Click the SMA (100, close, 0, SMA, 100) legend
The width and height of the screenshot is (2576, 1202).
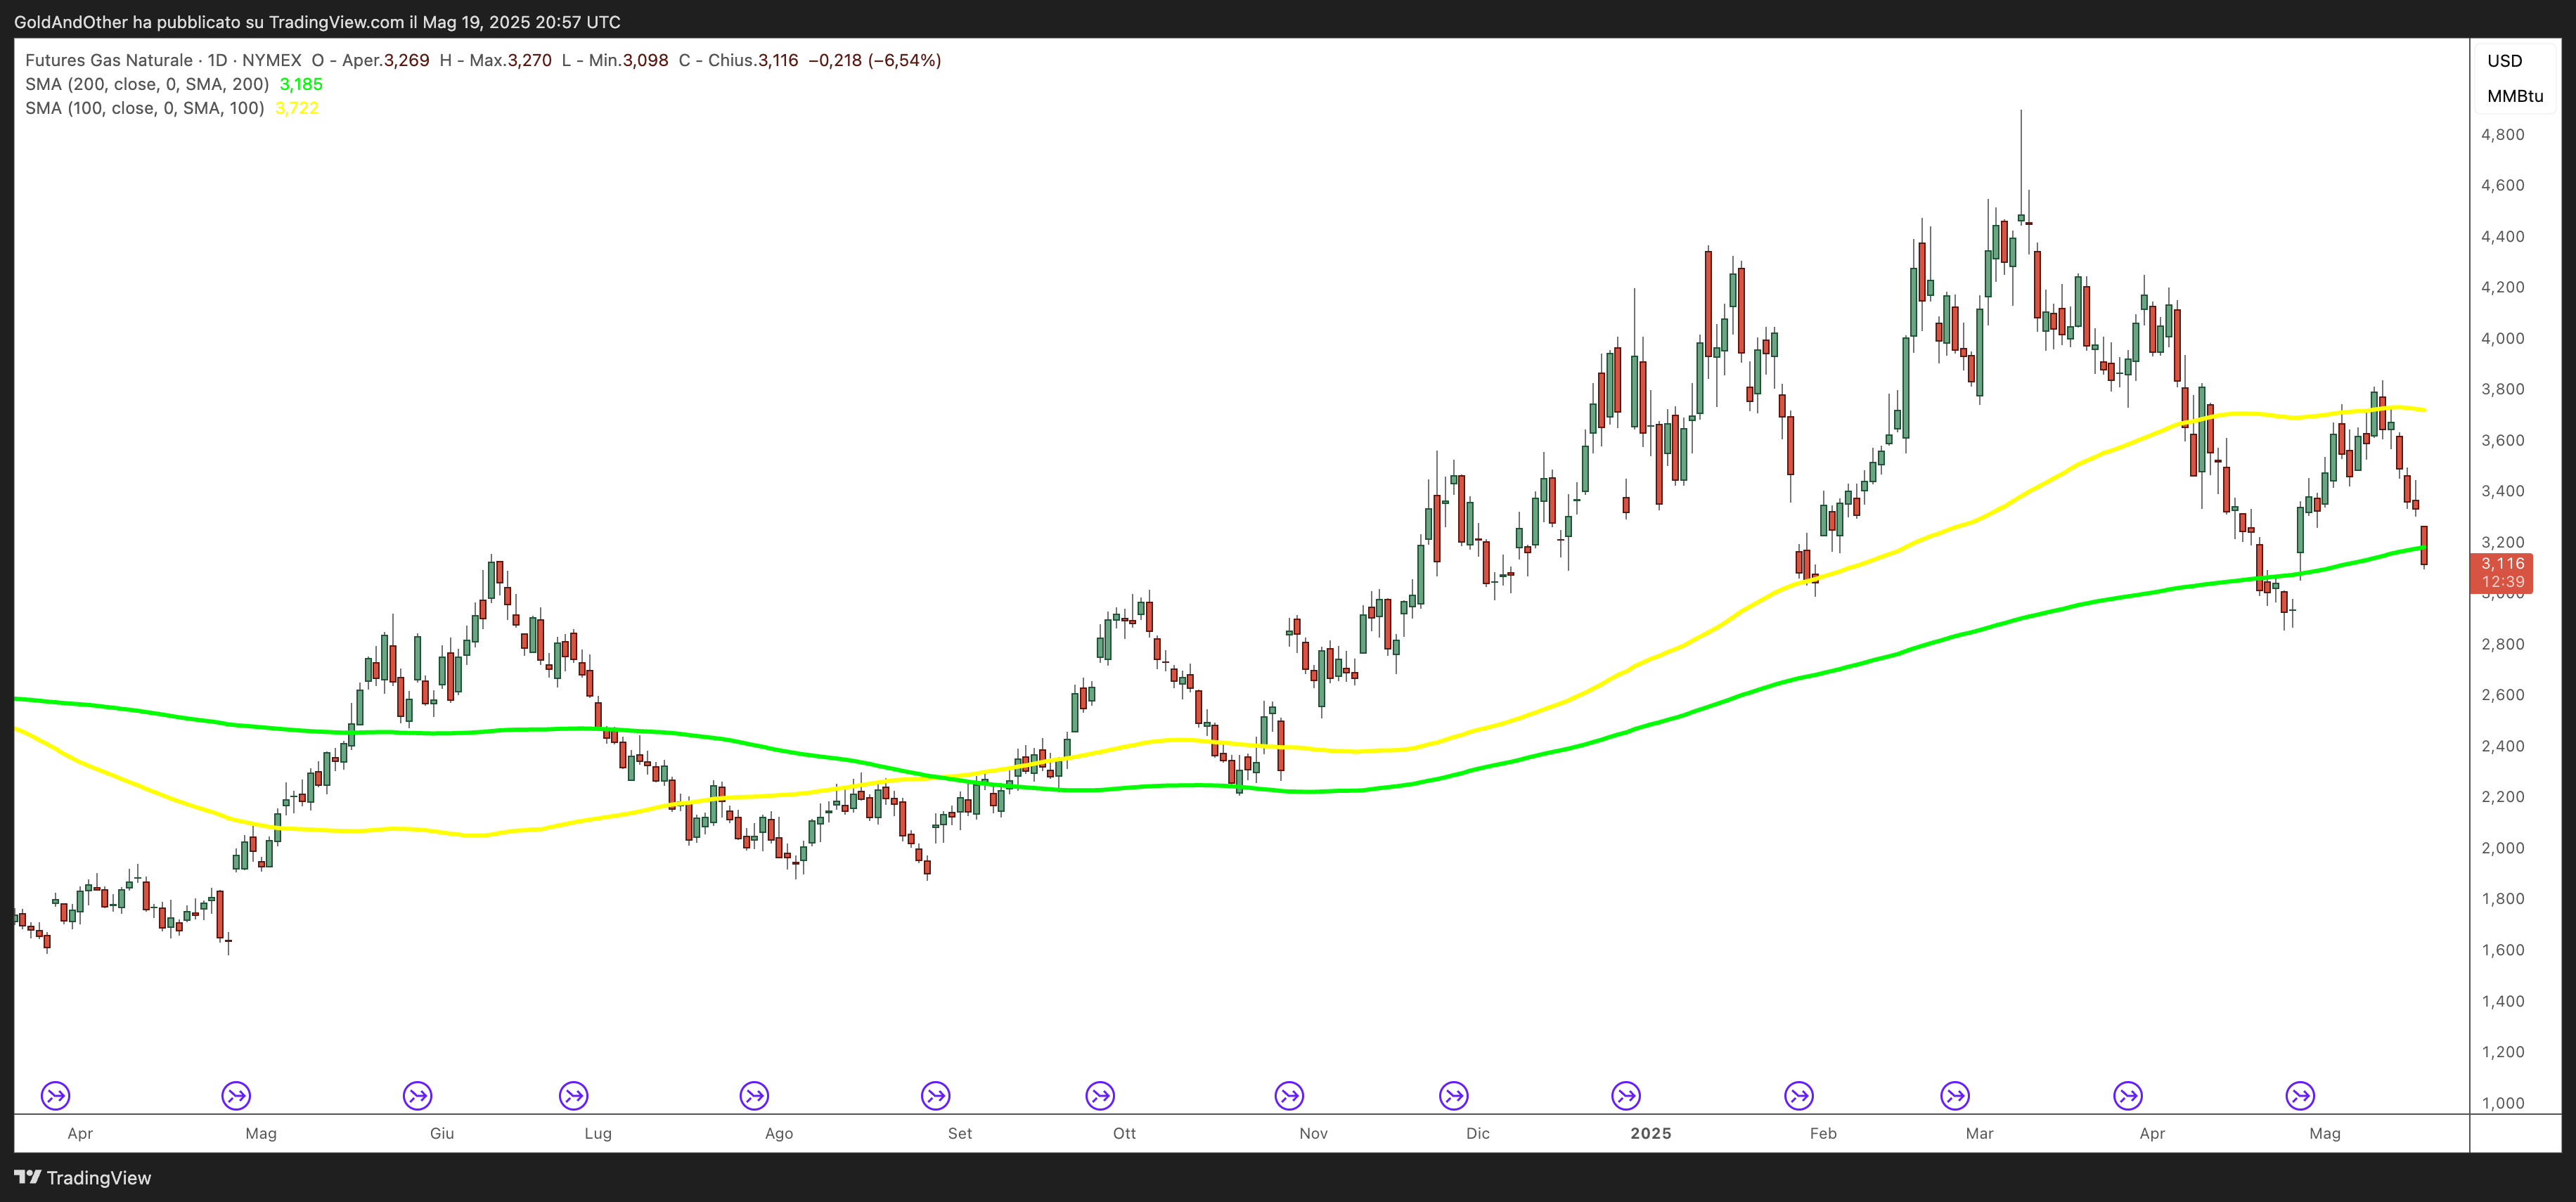coord(145,108)
